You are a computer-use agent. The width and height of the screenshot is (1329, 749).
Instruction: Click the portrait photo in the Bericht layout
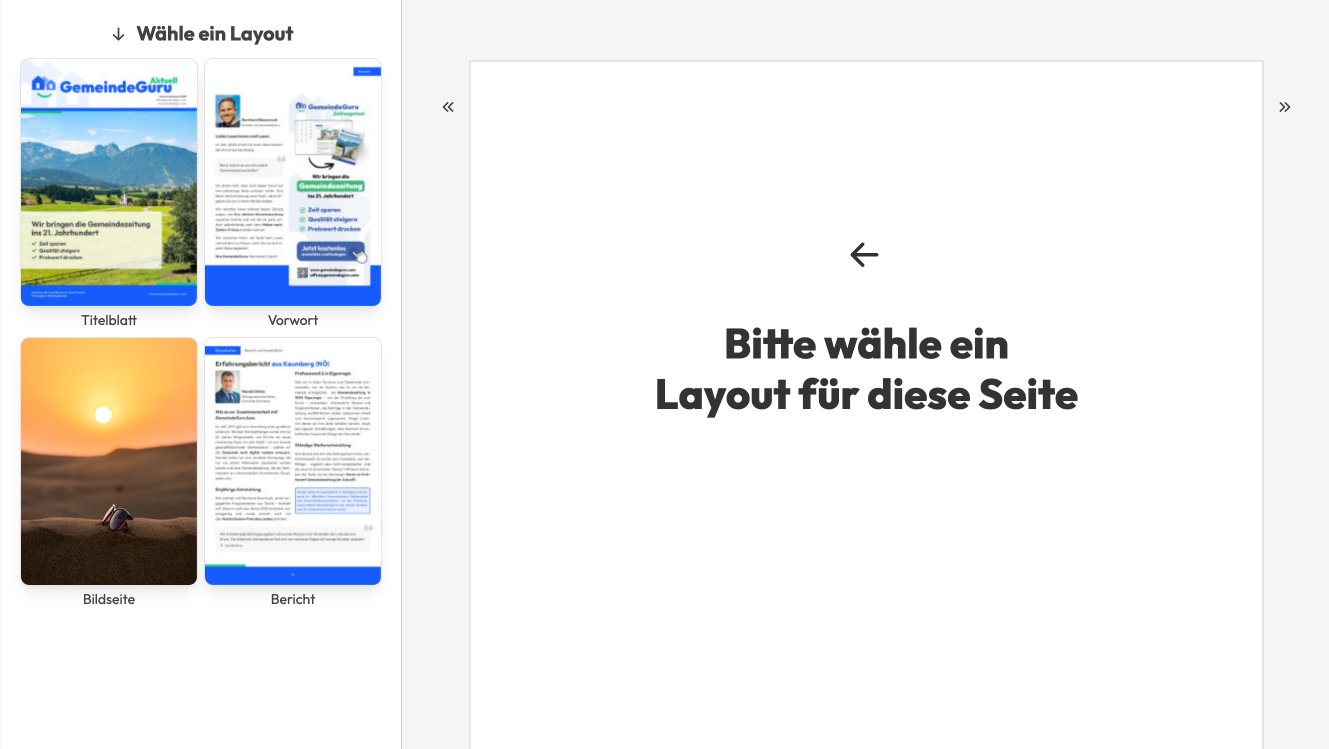pos(227,387)
